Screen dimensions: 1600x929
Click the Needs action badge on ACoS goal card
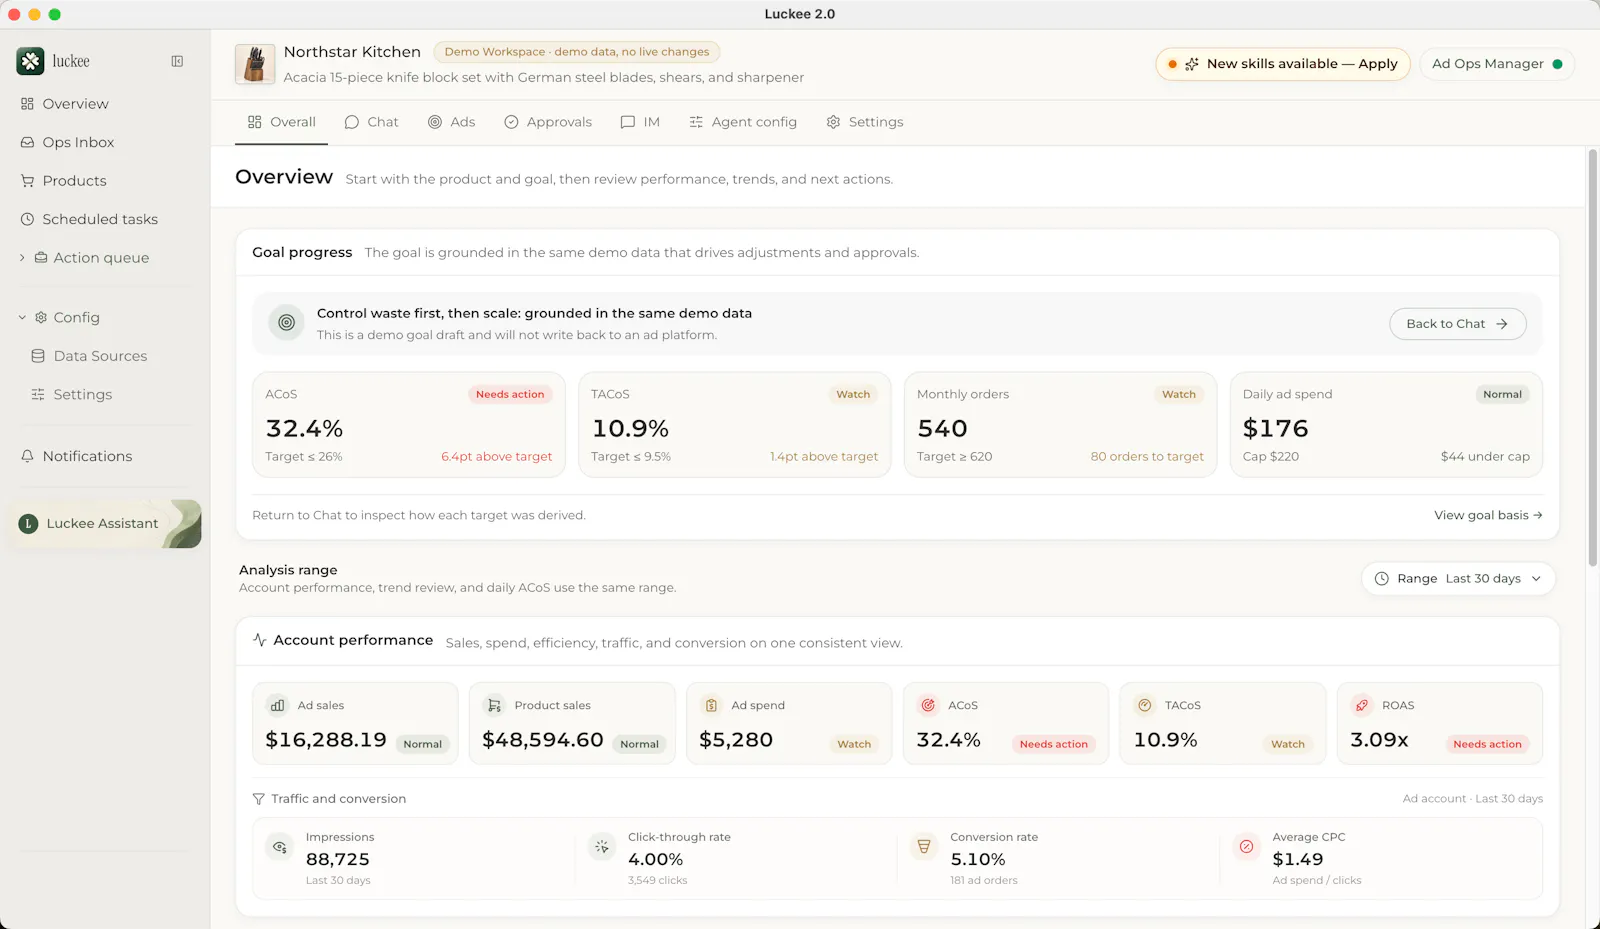(510, 395)
